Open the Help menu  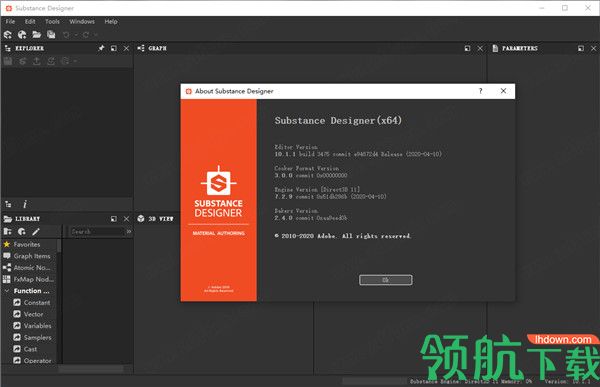(x=111, y=21)
